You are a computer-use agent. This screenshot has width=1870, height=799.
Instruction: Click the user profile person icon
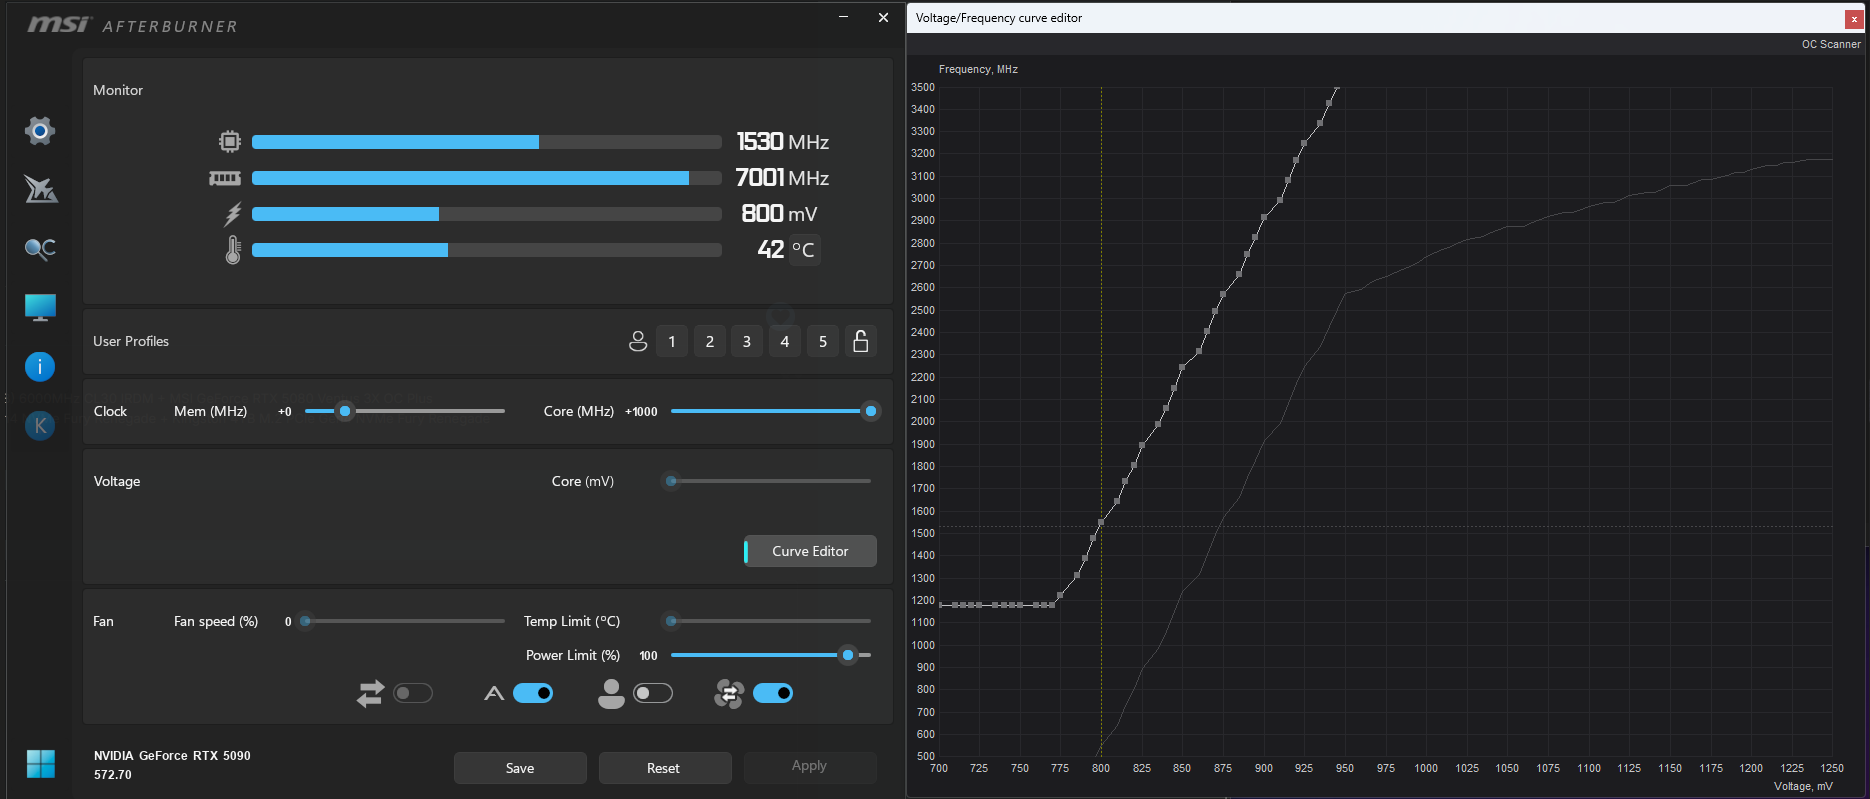(638, 341)
